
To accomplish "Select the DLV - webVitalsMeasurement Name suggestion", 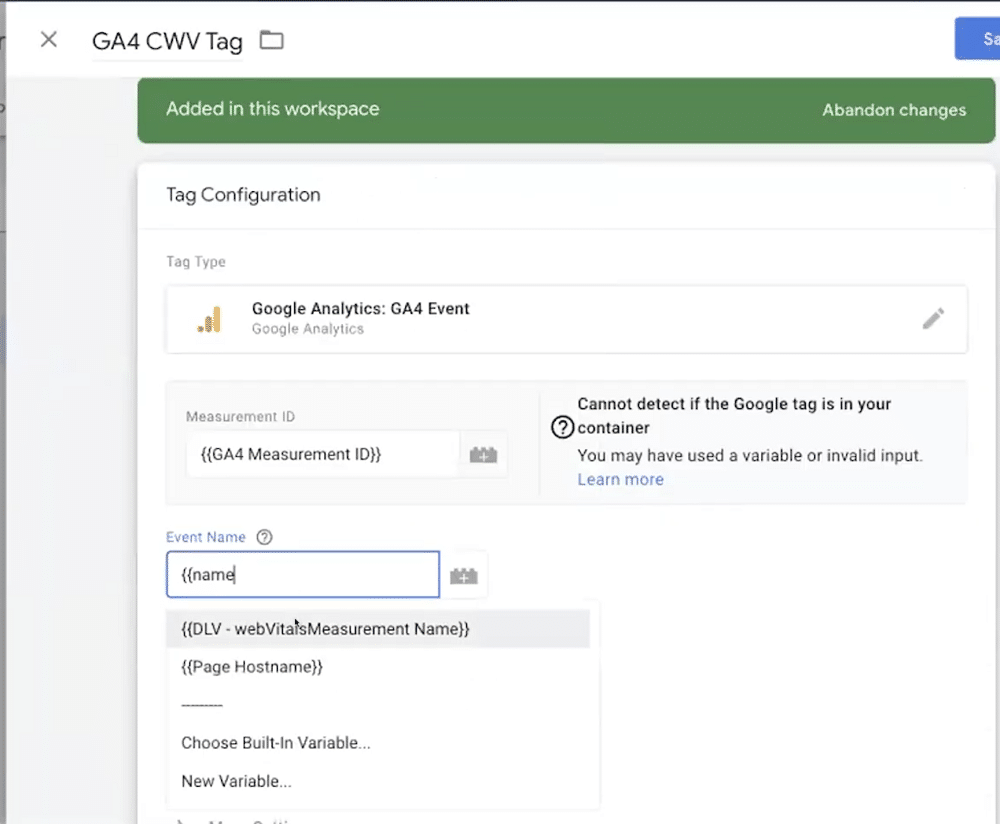I will pos(325,629).
